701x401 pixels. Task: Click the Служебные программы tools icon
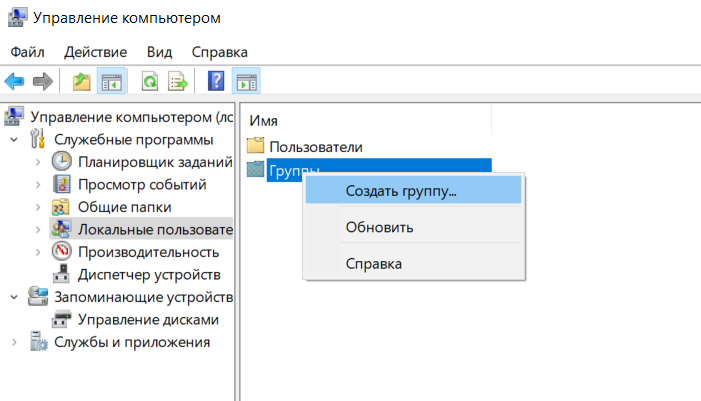(38, 139)
